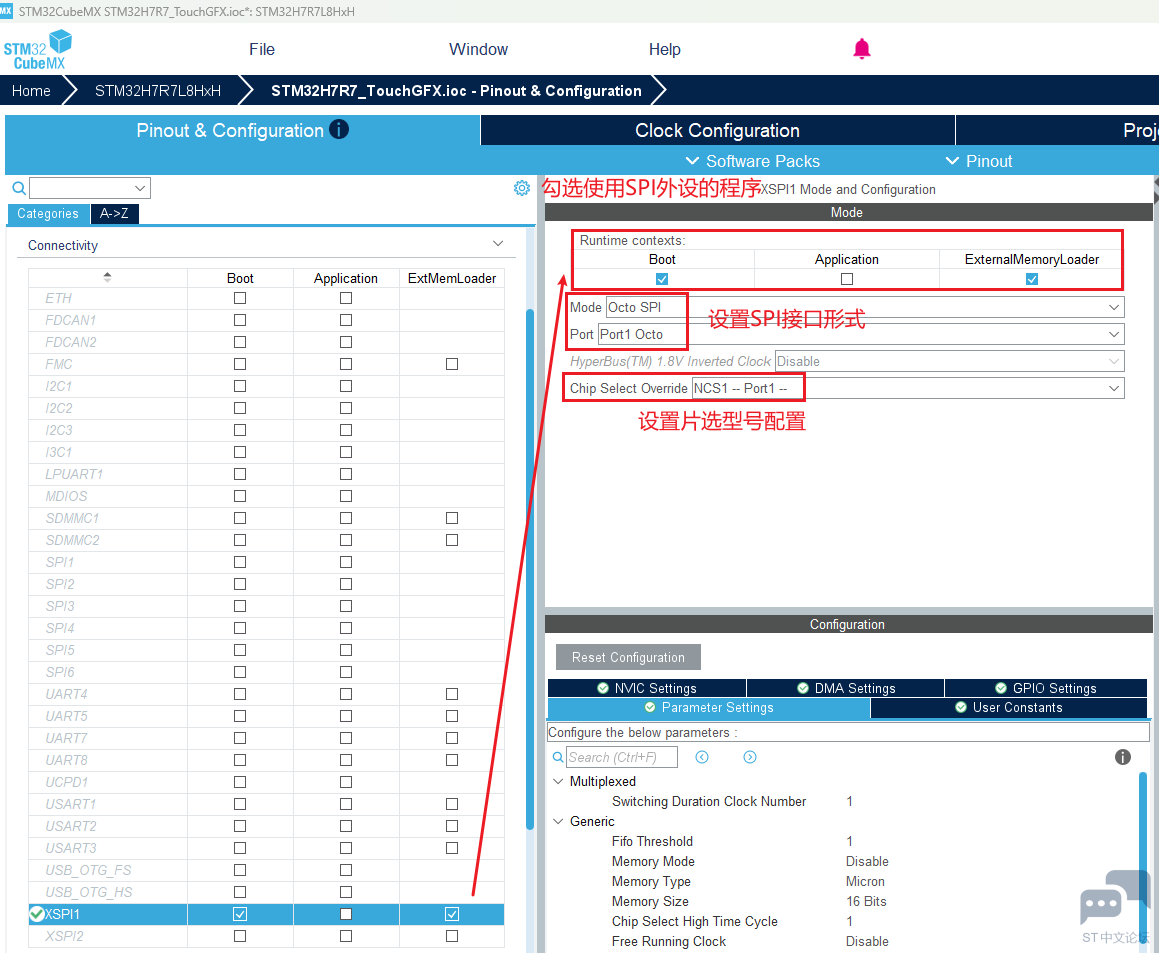This screenshot has width=1159, height=953.
Task: Open the DMA Settings tab
Action: 846,688
